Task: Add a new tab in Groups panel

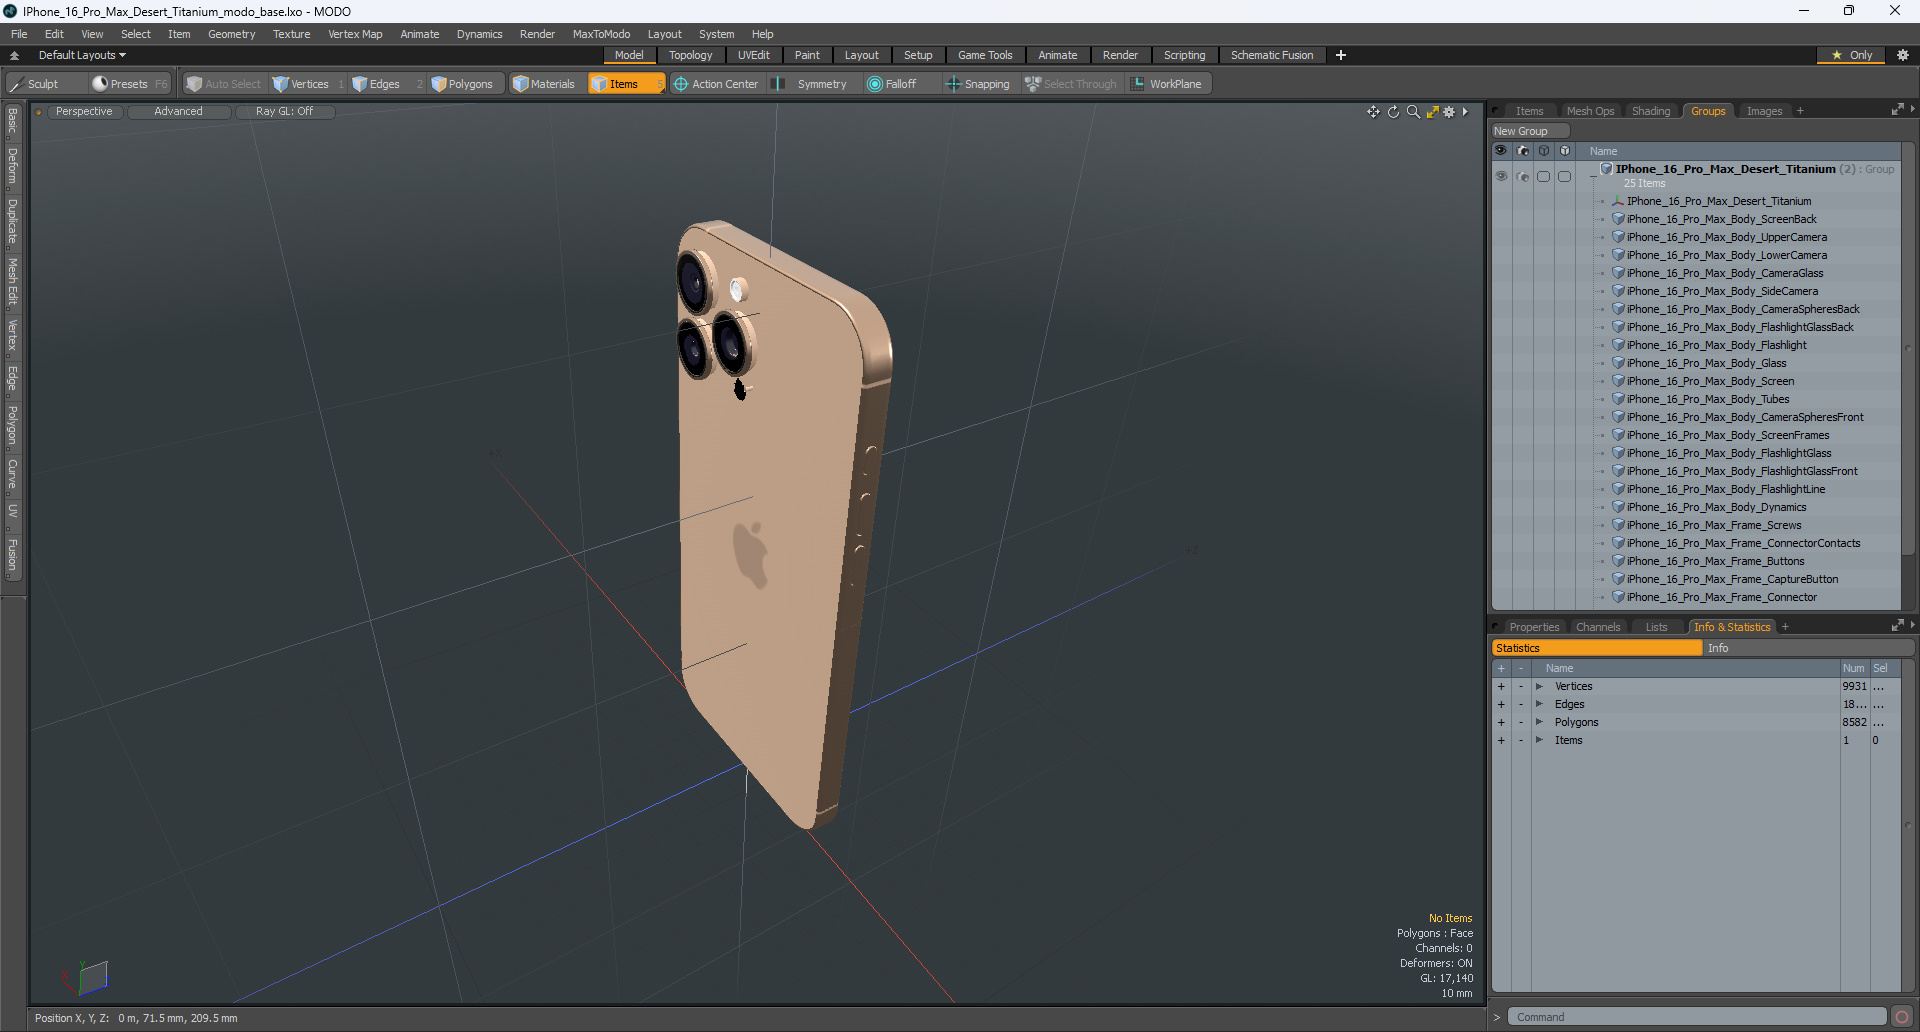Action: pos(1800,111)
